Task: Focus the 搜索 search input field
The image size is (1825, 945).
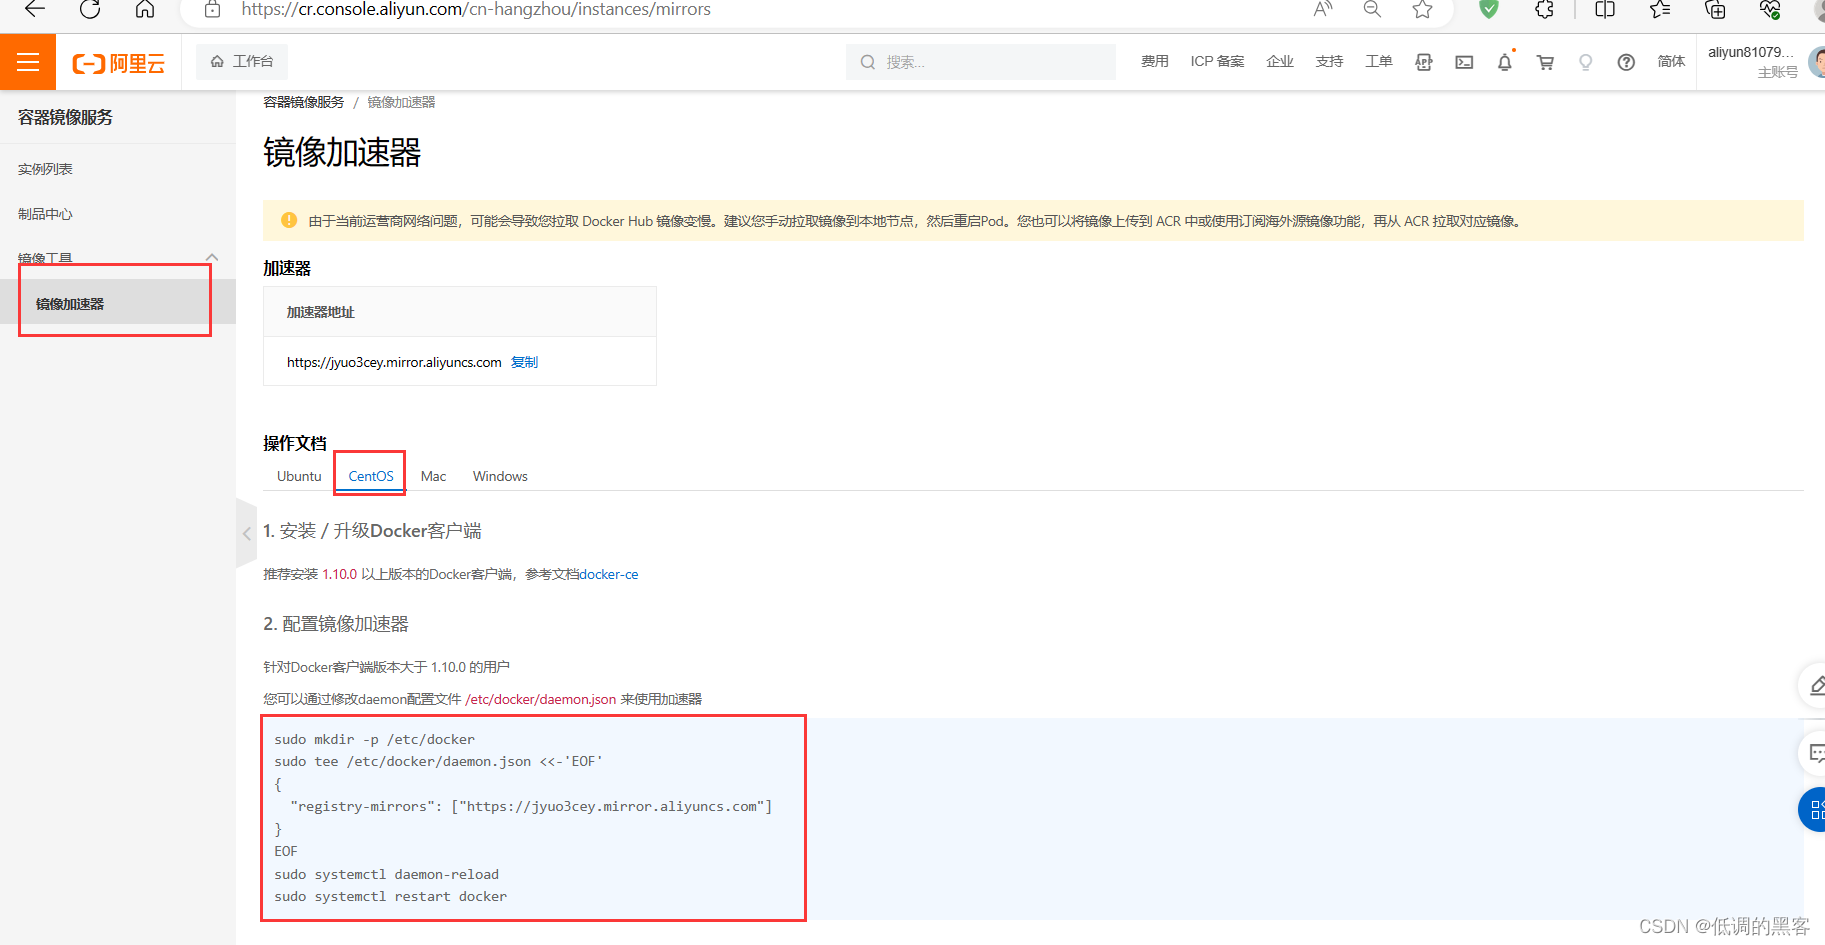Action: pos(981,62)
